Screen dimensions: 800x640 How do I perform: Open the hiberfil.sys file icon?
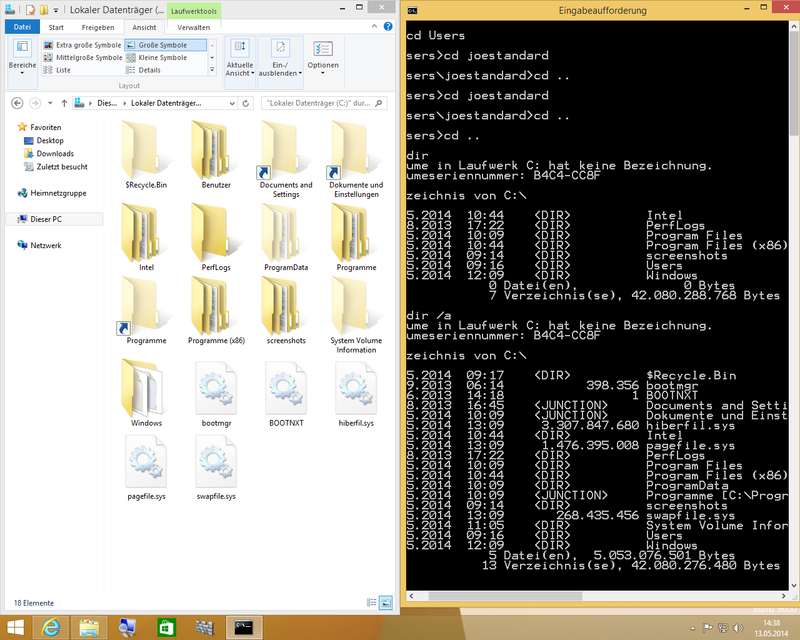click(355, 390)
